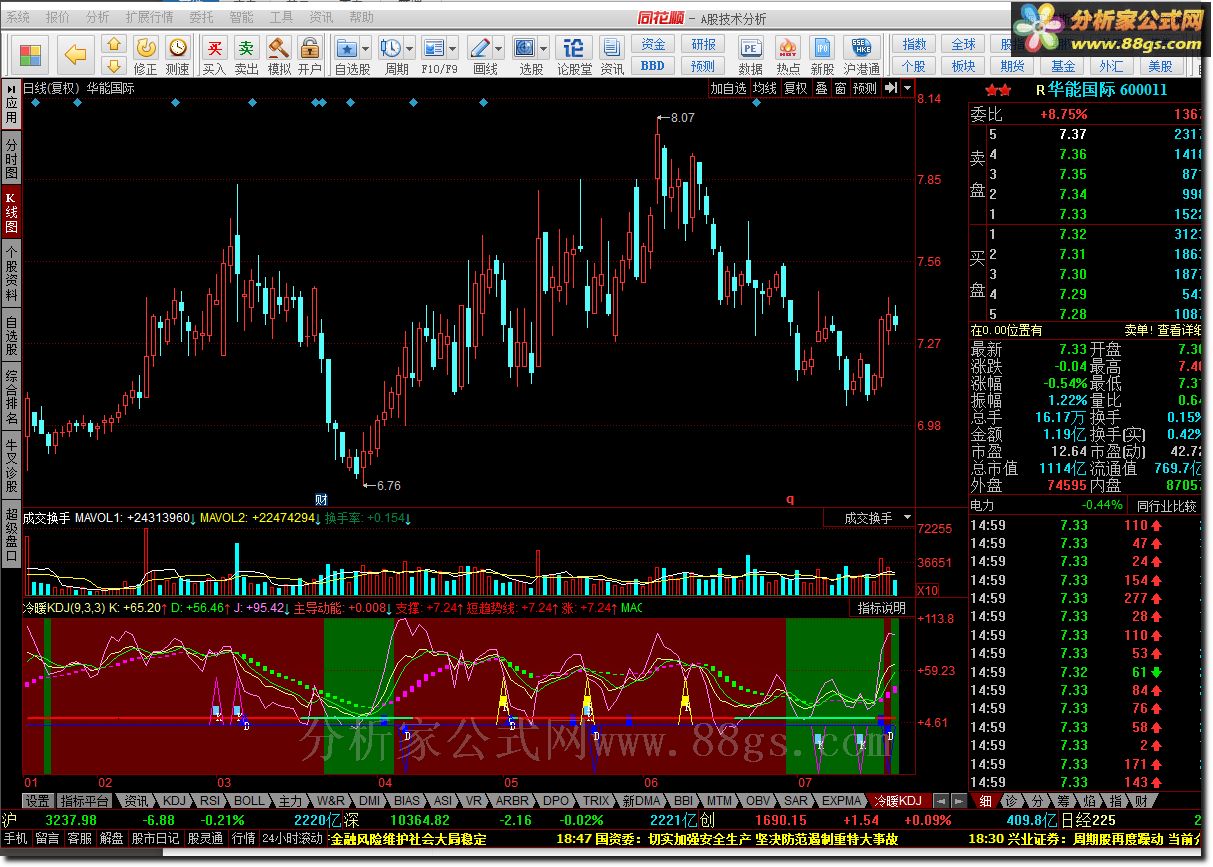Click the 卖出 sell icon
The width and height of the screenshot is (1213, 867).
coord(246,55)
